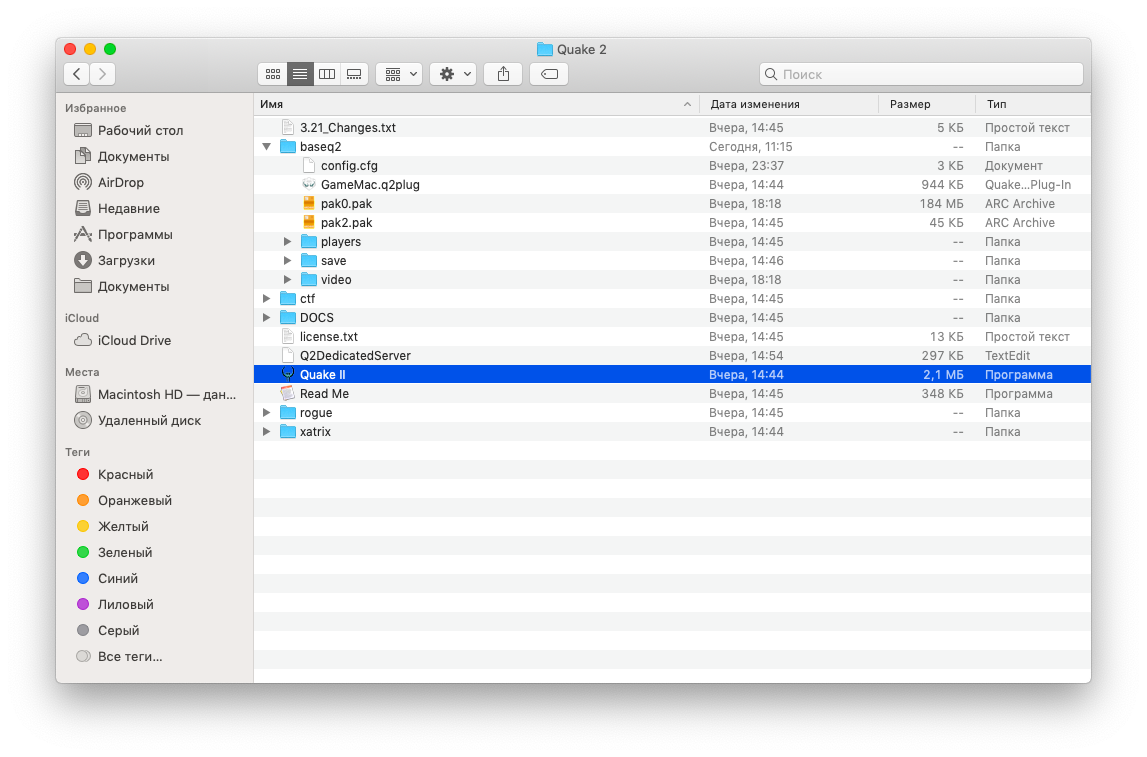
Task: Expand the save folder
Action: (x=287, y=260)
